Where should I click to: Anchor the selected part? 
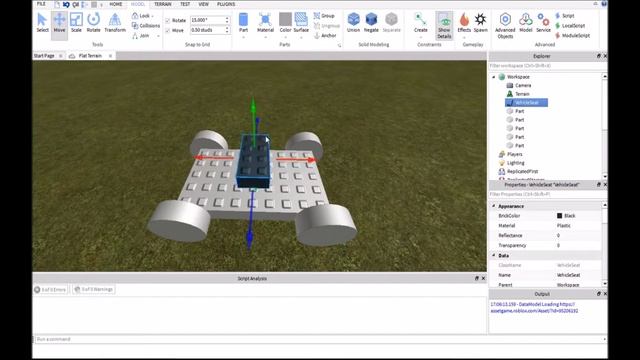click(325, 36)
